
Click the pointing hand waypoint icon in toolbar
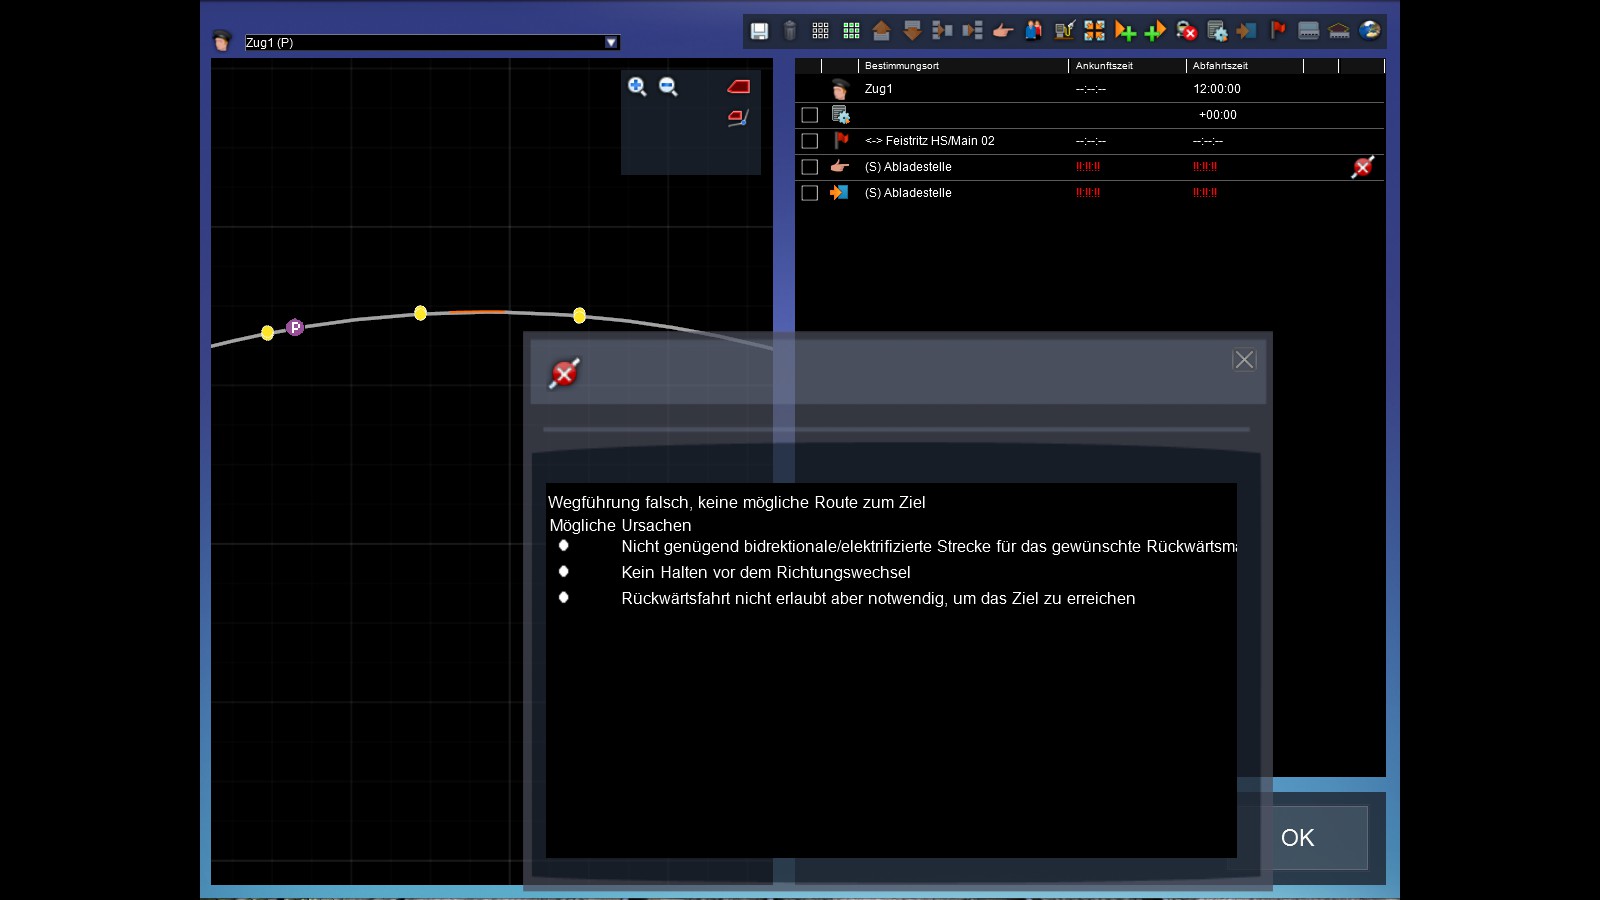(x=1003, y=31)
